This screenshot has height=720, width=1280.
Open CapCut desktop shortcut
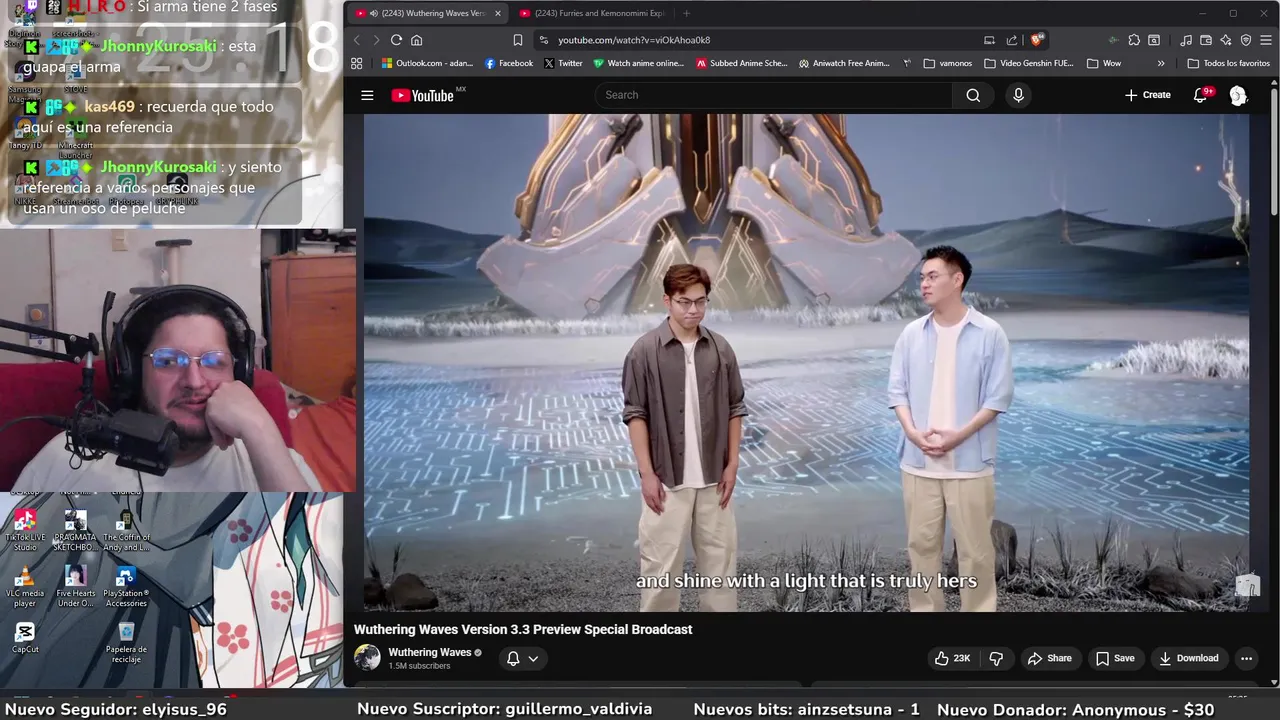pos(25,638)
